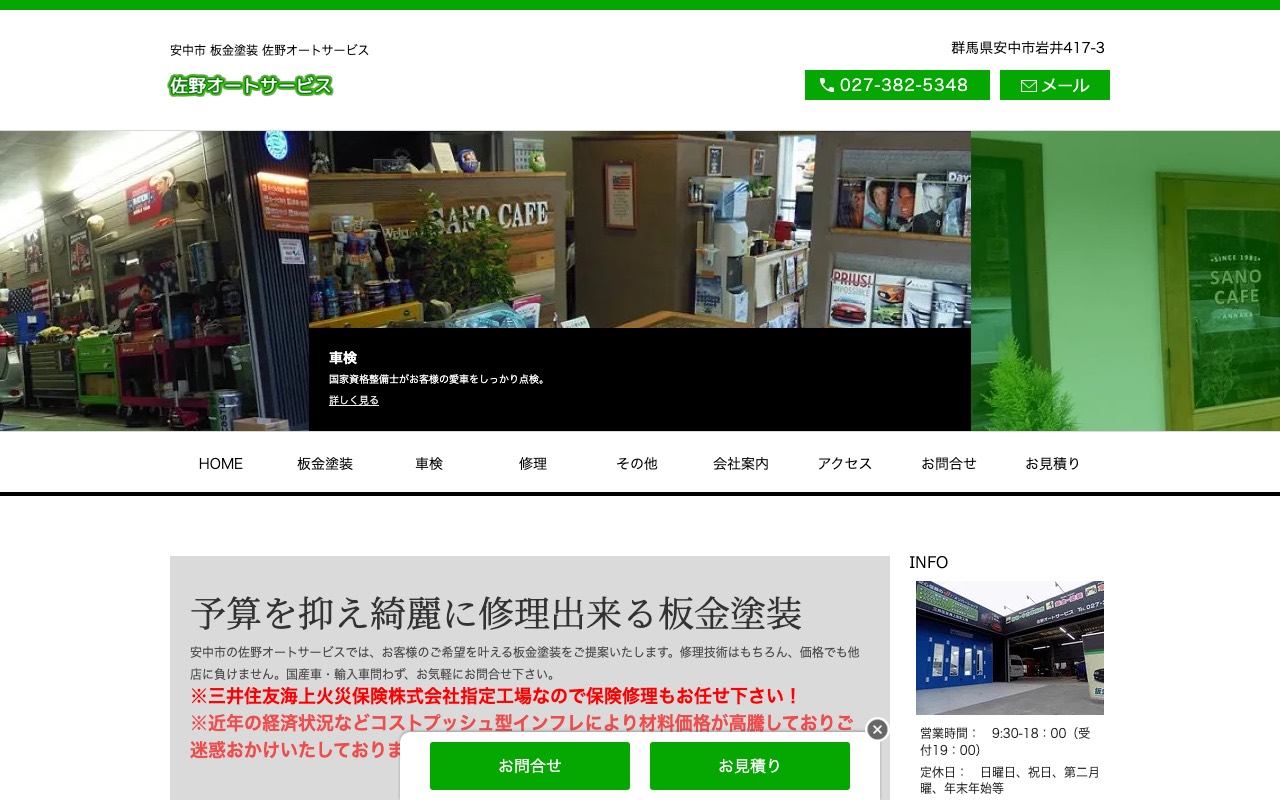Go to HOME menu item
1280x800 pixels.
pyautogui.click(x=221, y=464)
